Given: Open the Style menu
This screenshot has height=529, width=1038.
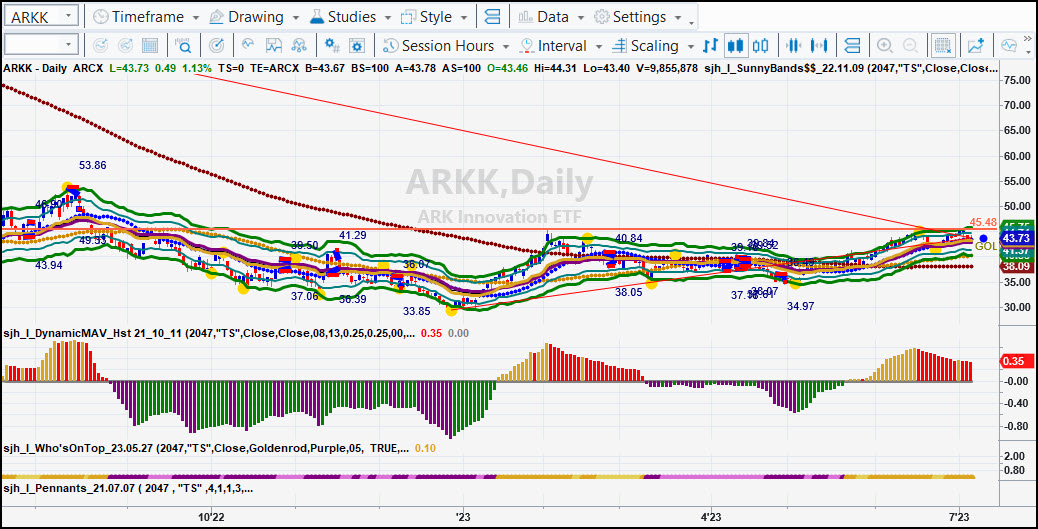Looking at the screenshot, I should point(436,17).
